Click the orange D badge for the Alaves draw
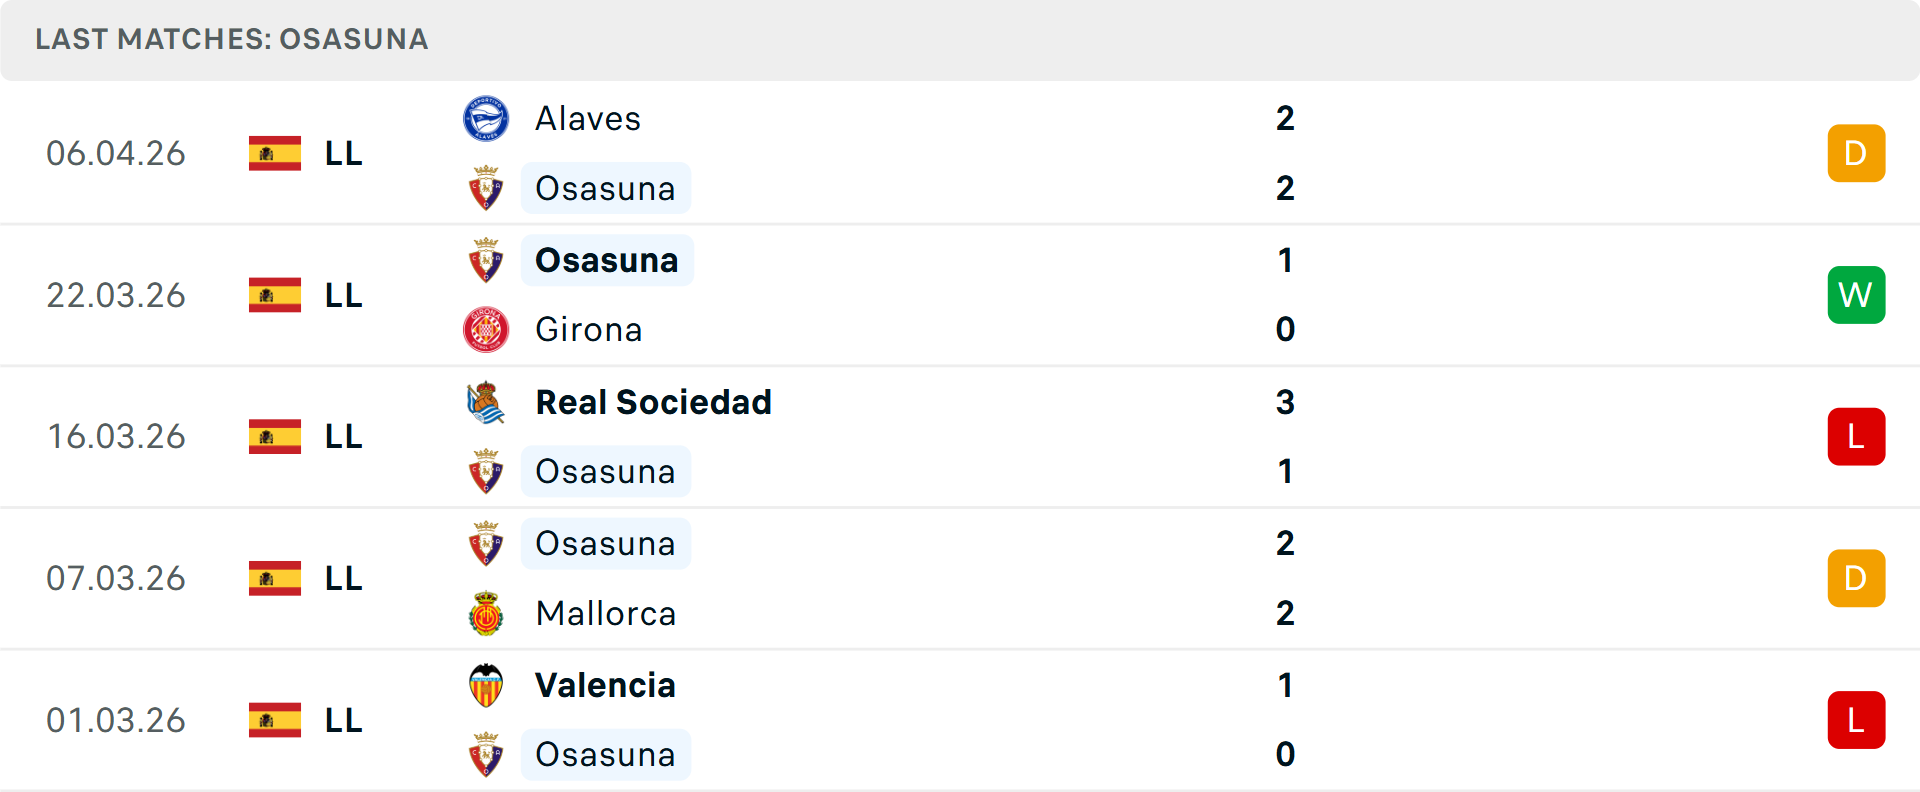 click(1856, 152)
